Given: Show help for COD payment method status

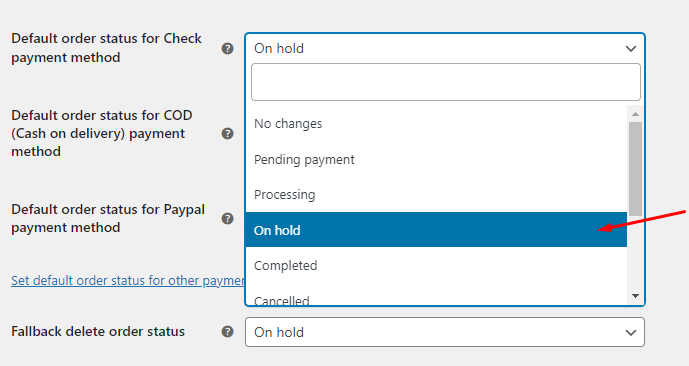Looking at the screenshot, I should click(227, 134).
